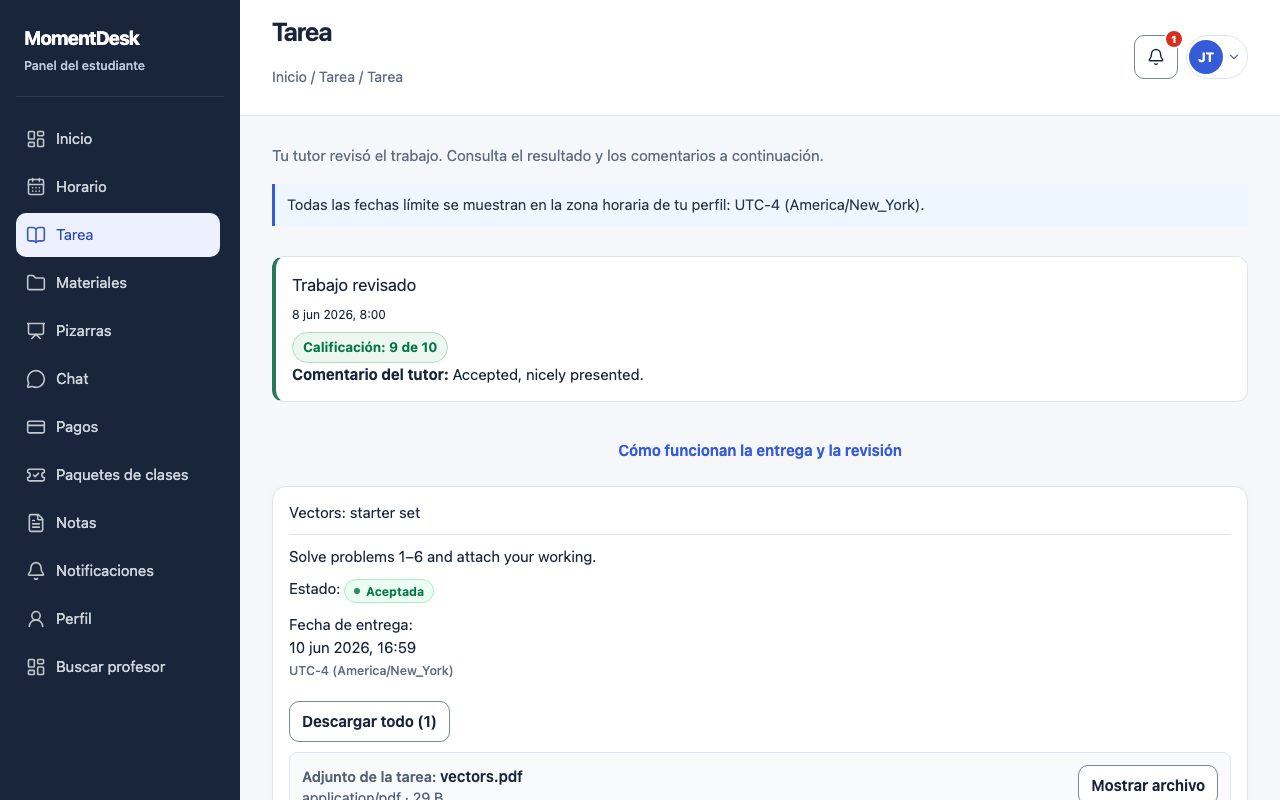
Task: Click the Aceptada status badge
Action: coord(389,591)
